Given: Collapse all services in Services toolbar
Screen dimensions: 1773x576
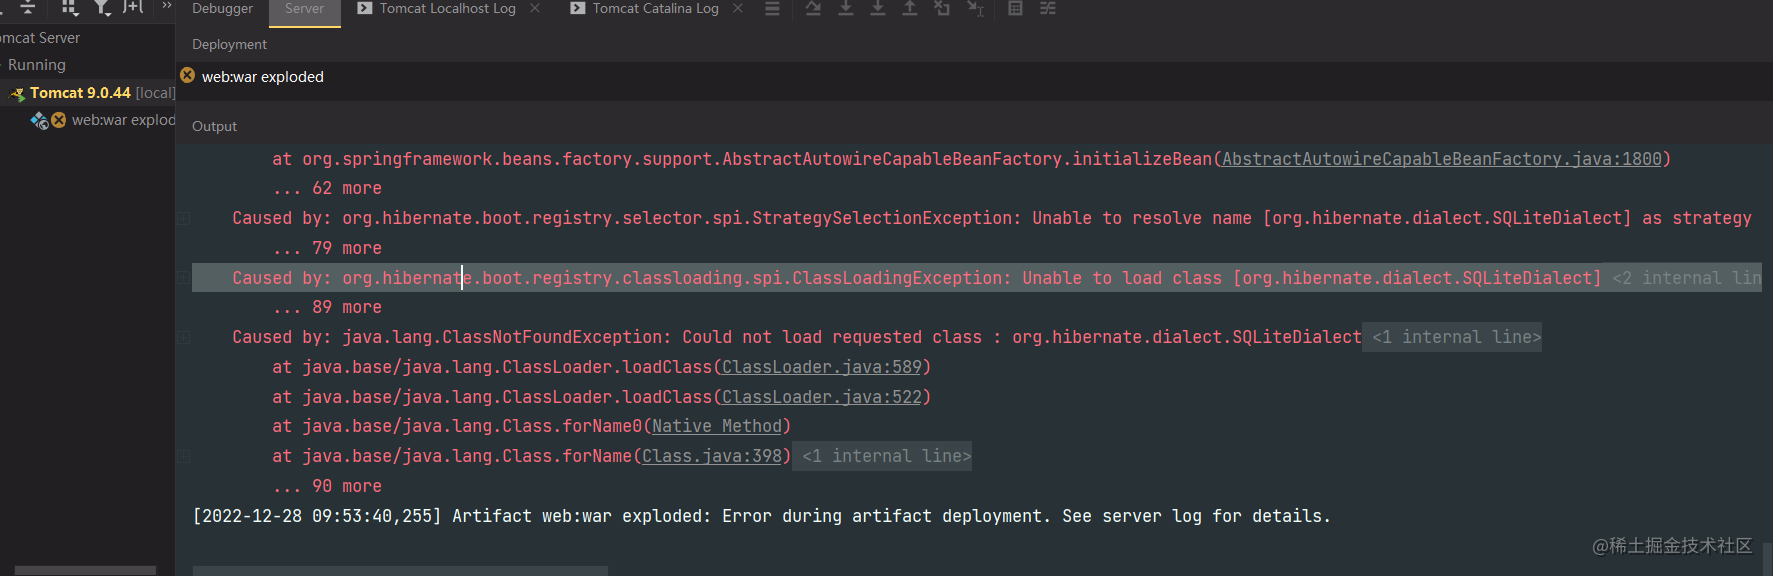Looking at the screenshot, I should (27, 7).
